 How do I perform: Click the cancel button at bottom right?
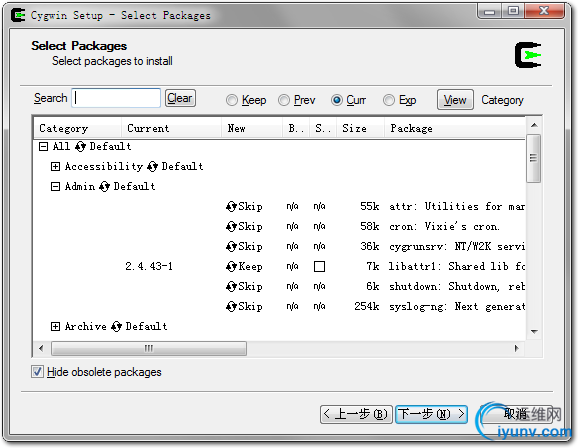(x=517, y=414)
